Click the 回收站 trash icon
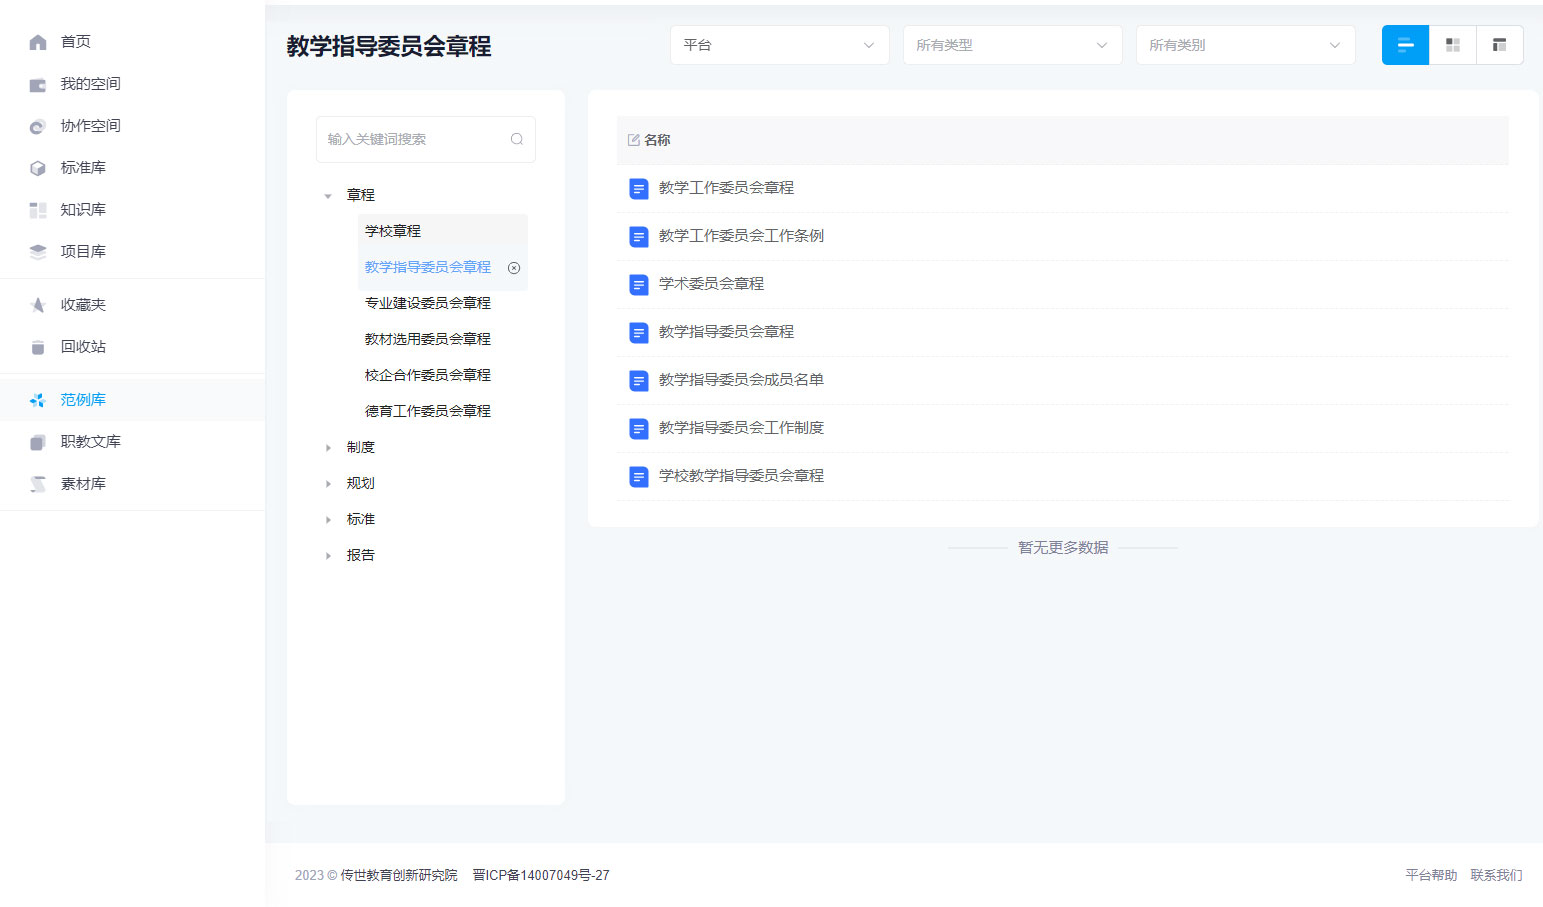This screenshot has height=907, width=1543. tap(38, 347)
